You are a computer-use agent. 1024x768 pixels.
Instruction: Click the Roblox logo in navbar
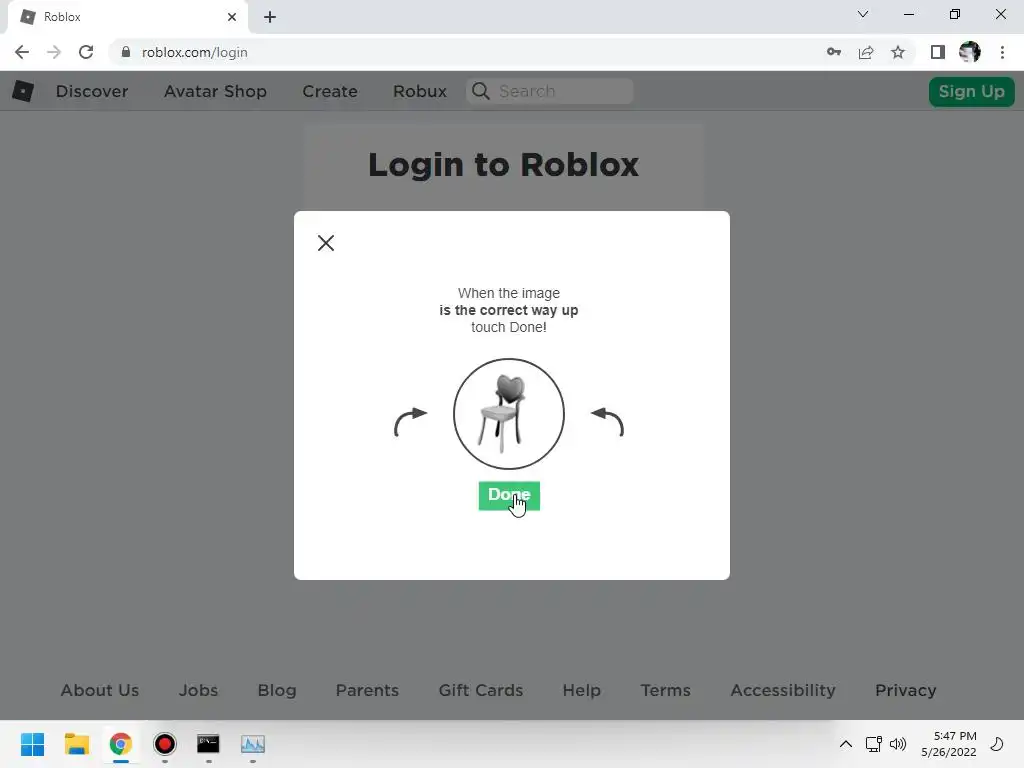(23, 91)
